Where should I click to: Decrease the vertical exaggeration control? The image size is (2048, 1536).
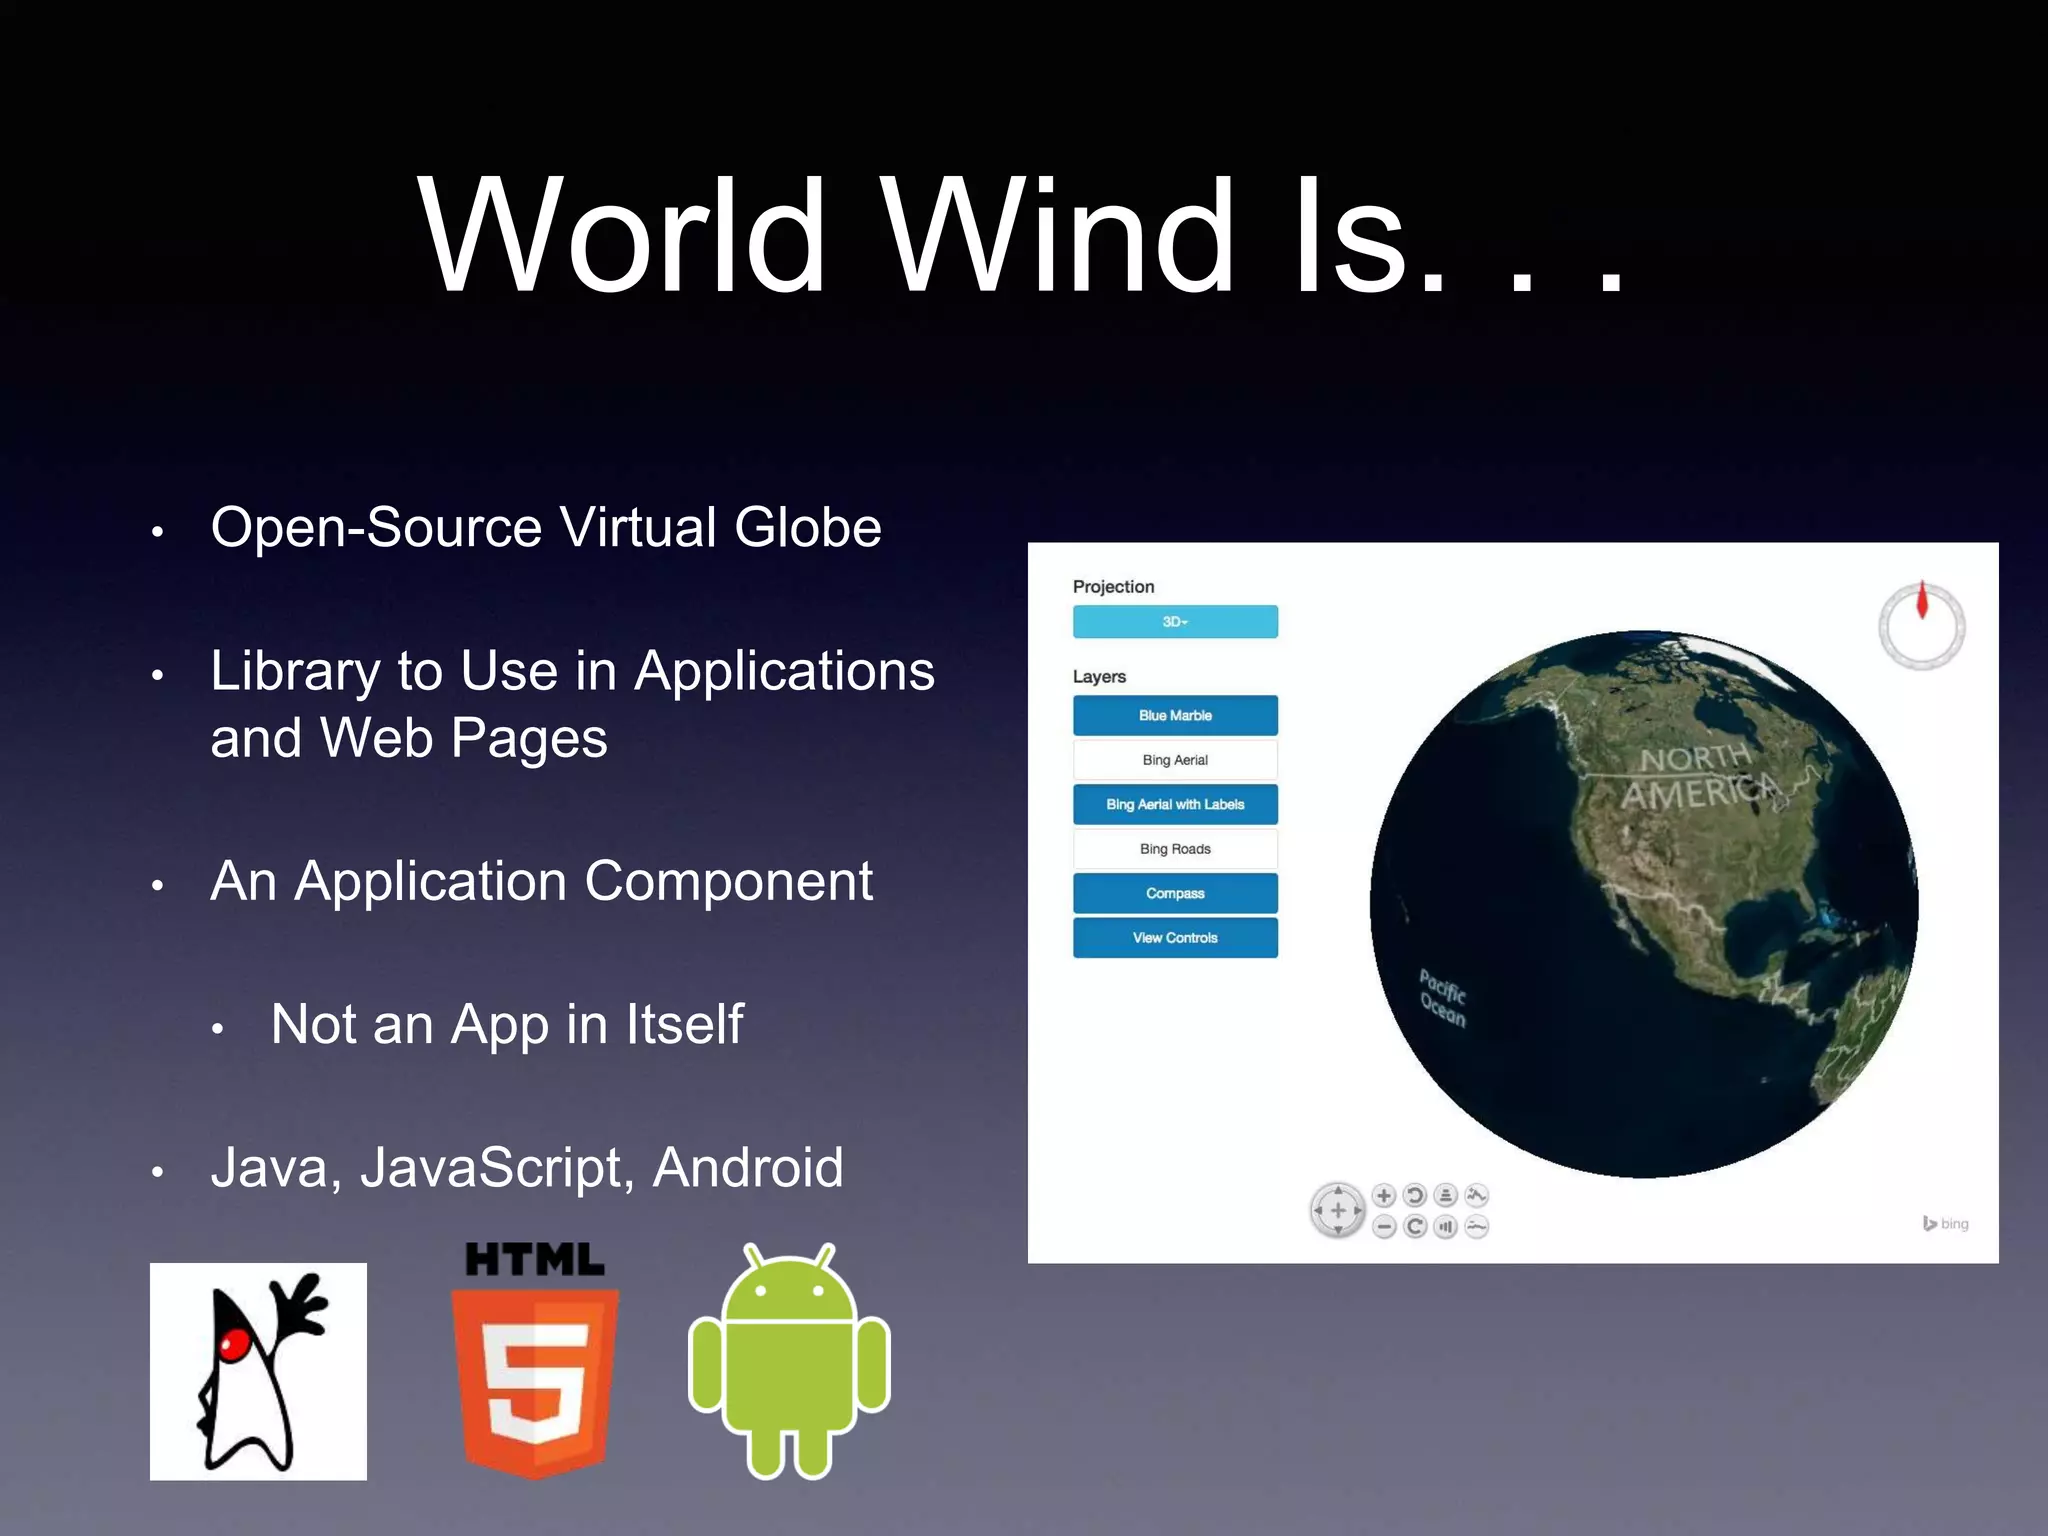pos(1477,1227)
